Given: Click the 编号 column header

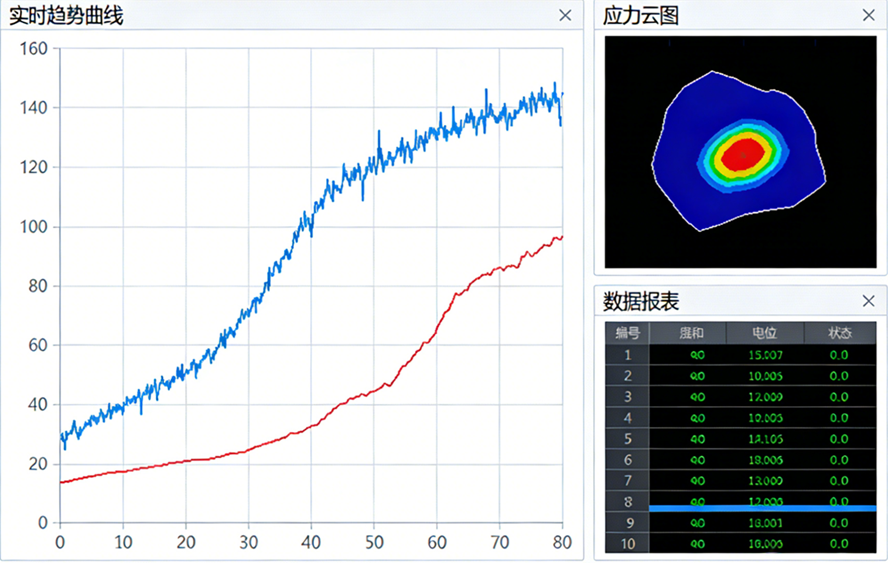Looking at the screenshot, I should (x=627, y=333).
